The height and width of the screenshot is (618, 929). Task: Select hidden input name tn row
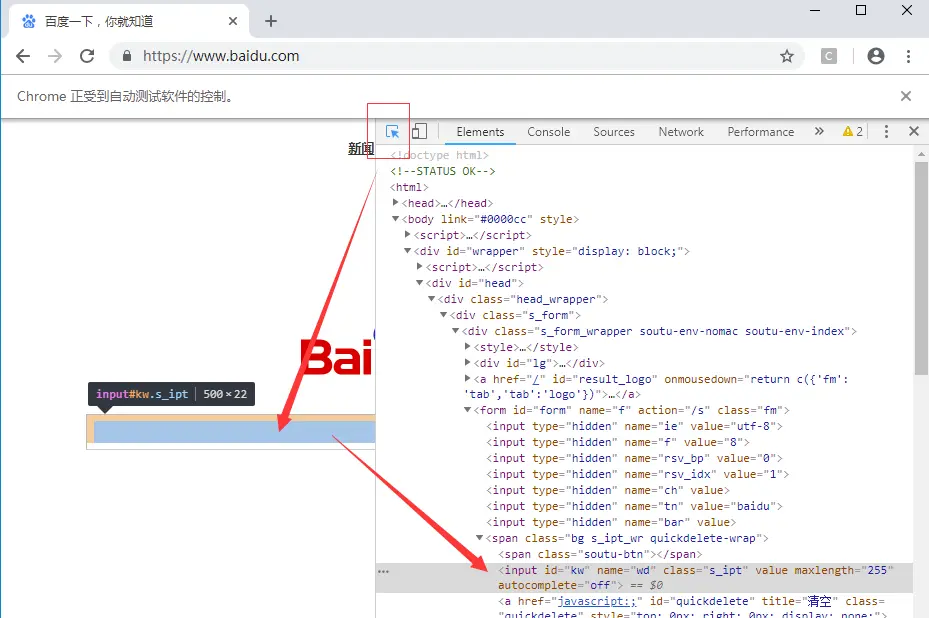tap(635, 507)
